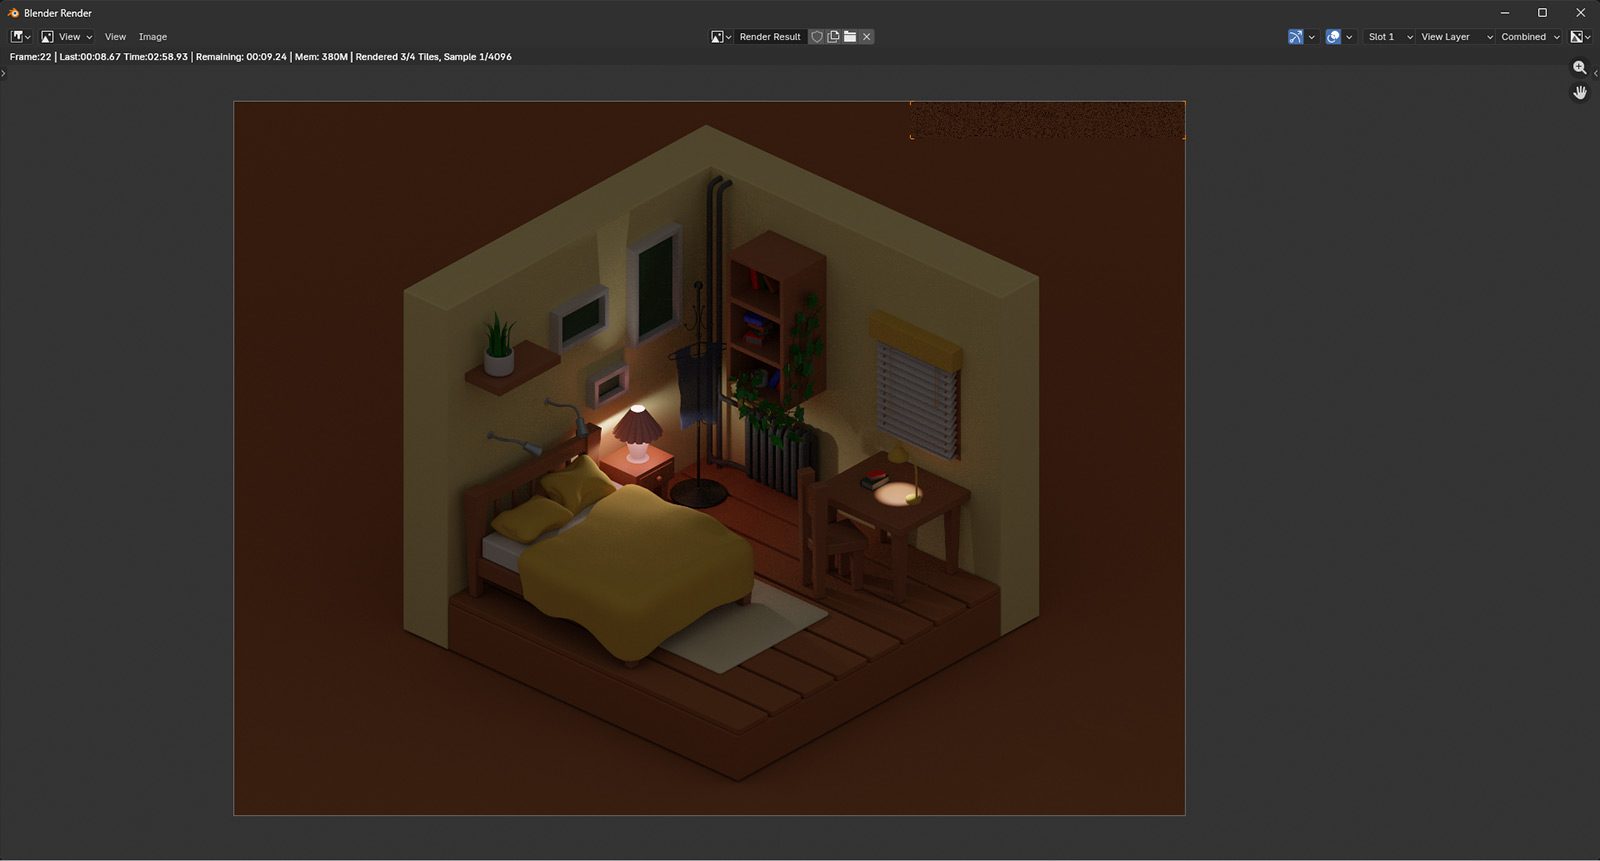Image resolution: width=1600 pixels, height=861 pixels.
Task: Toggle the overlays button
Action: pos(1333,37)
